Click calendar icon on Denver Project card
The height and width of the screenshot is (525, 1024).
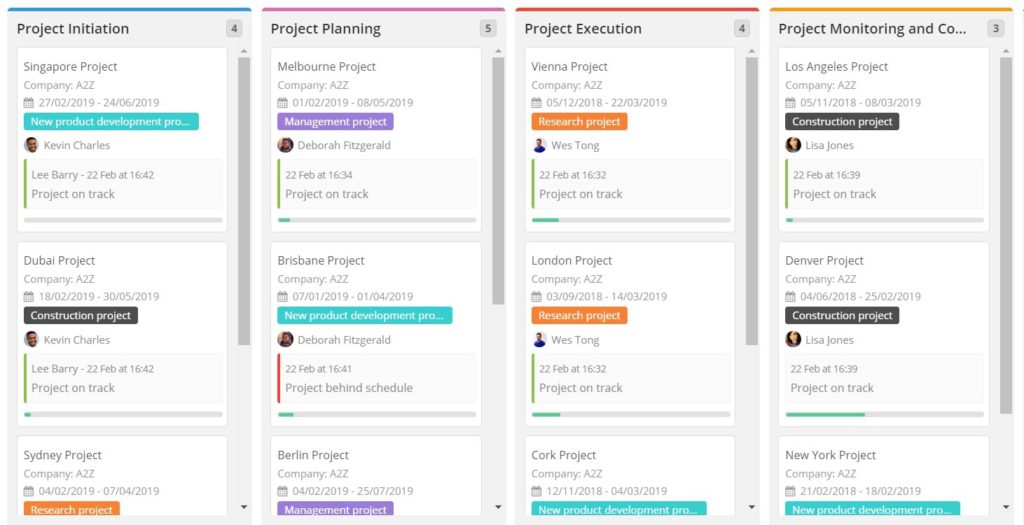(791, 297)
